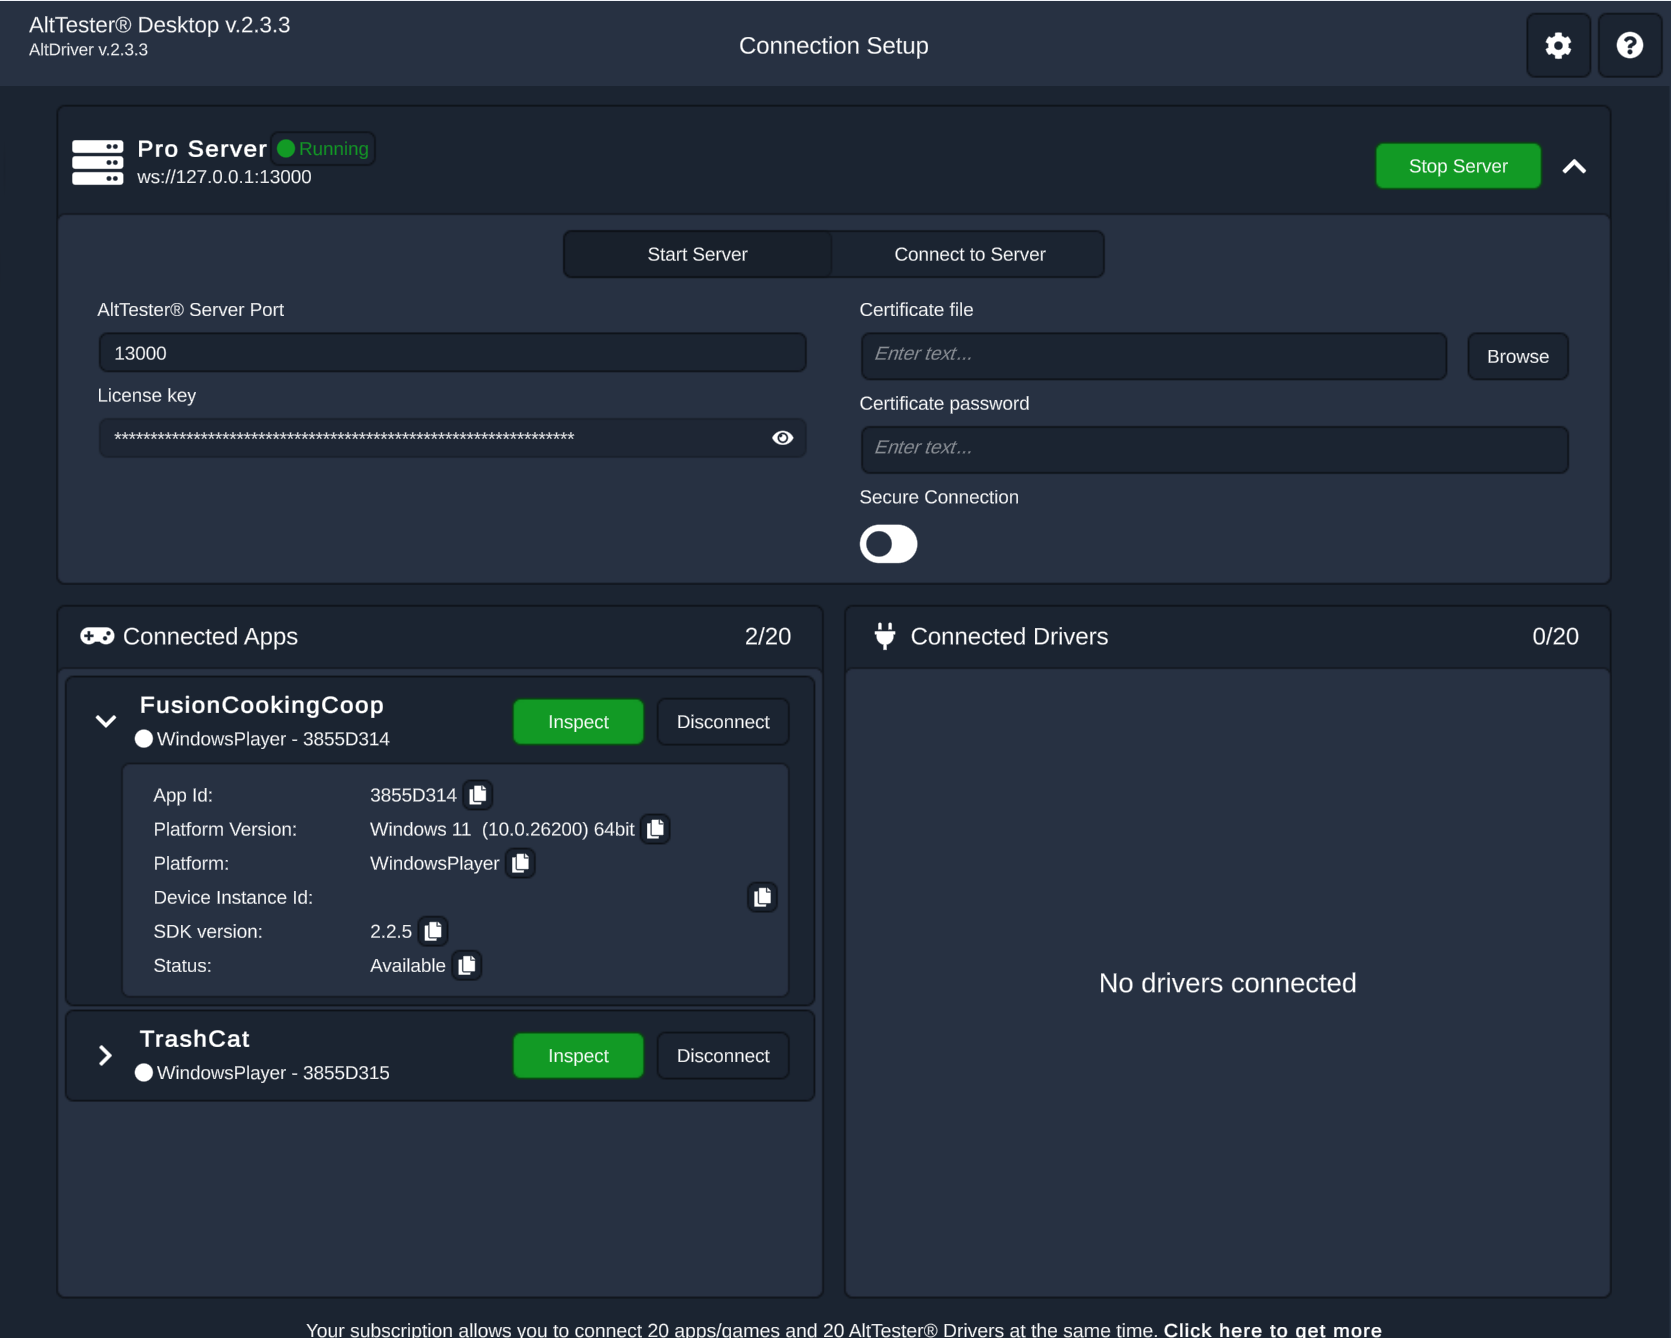Toggle the Secure Connection switch
Image resolution: width=1671 pixels, height=1338 pixels.
click(888, 544)
